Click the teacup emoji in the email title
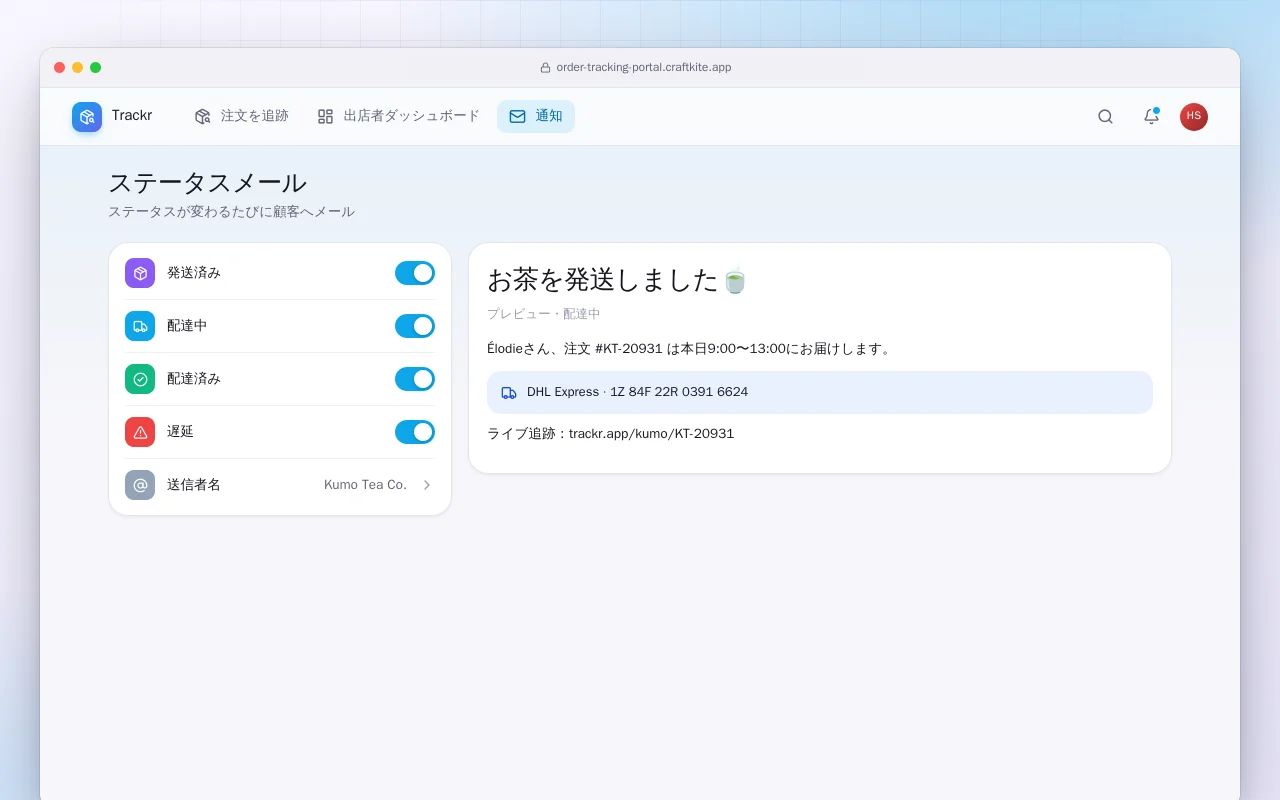 tap(735, 281)
